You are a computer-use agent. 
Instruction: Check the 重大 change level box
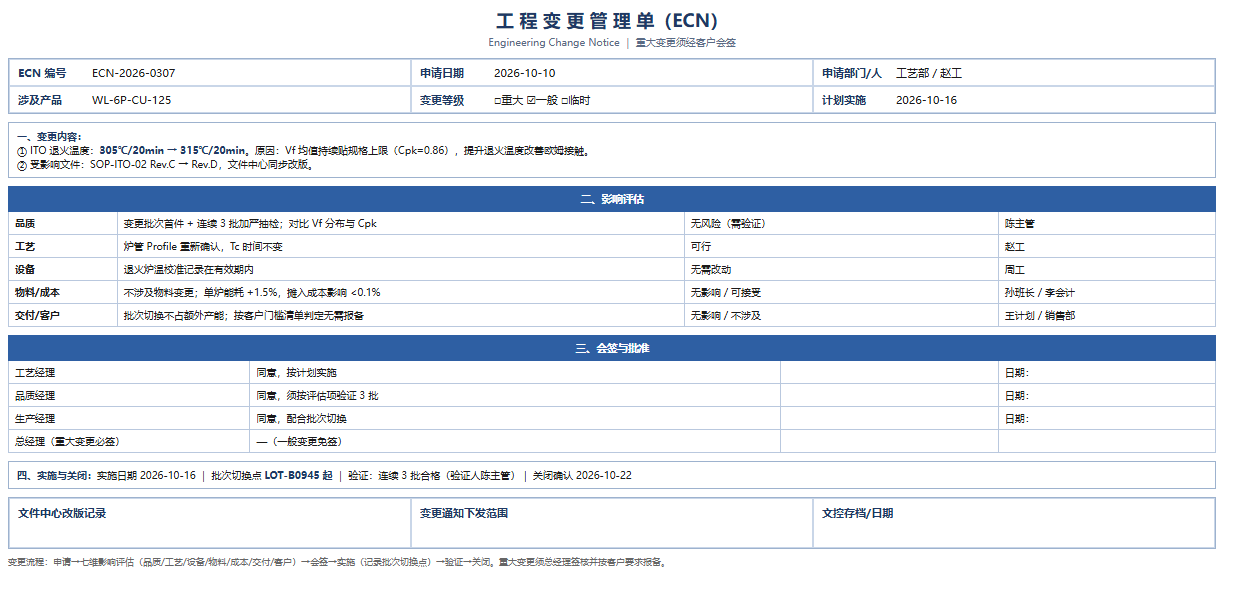click(x=497, y=100)
